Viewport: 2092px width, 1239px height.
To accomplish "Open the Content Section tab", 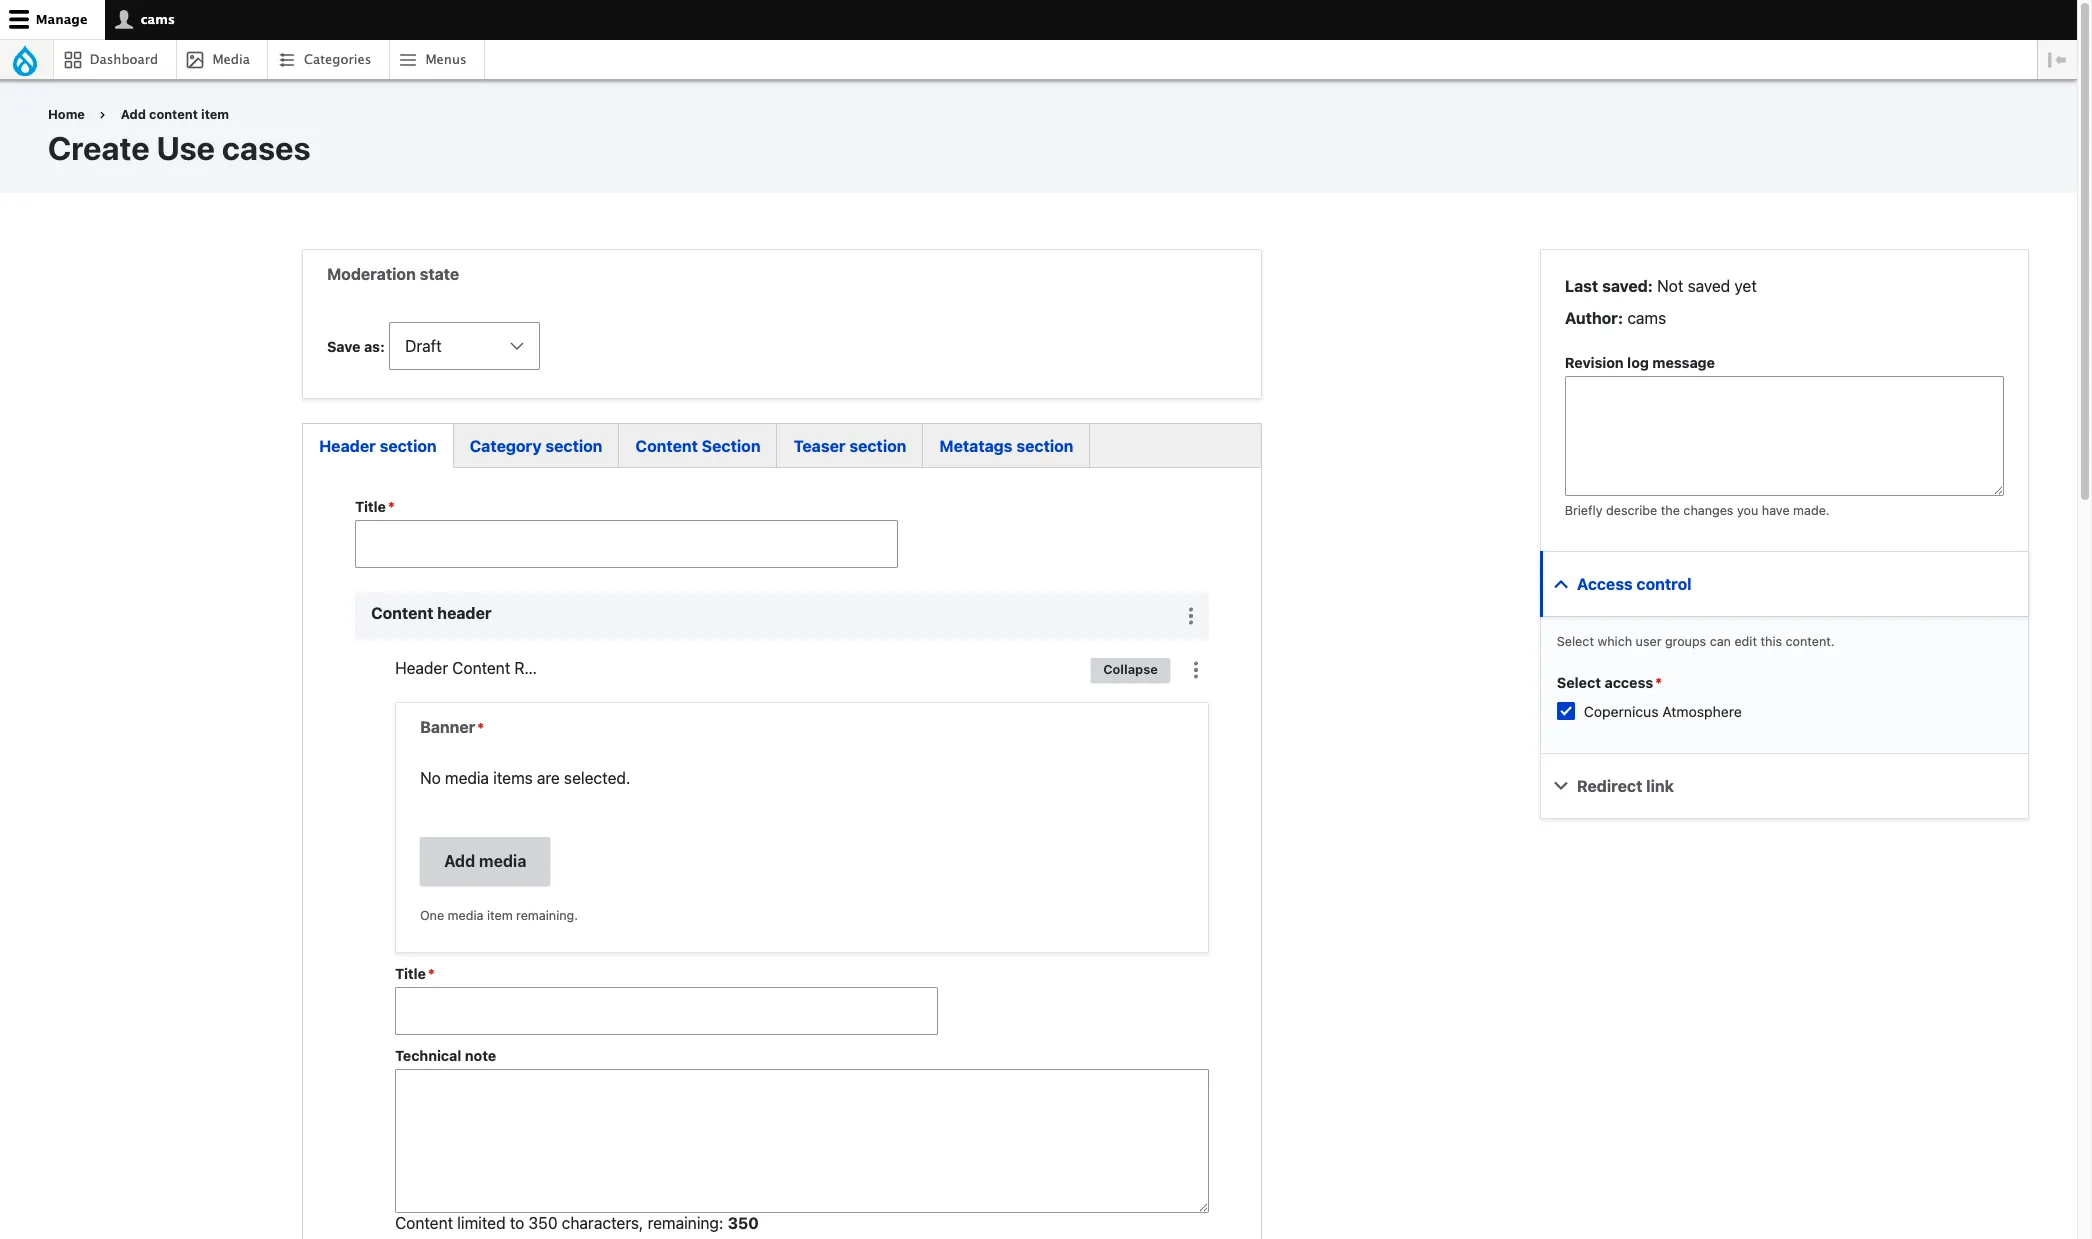I will point(698,446).
